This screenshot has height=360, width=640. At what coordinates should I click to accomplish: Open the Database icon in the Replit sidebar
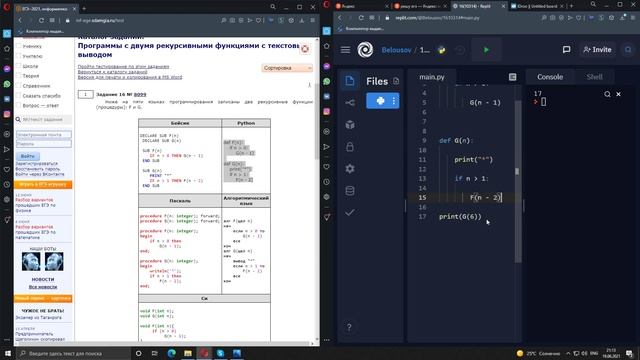point(350,191)
